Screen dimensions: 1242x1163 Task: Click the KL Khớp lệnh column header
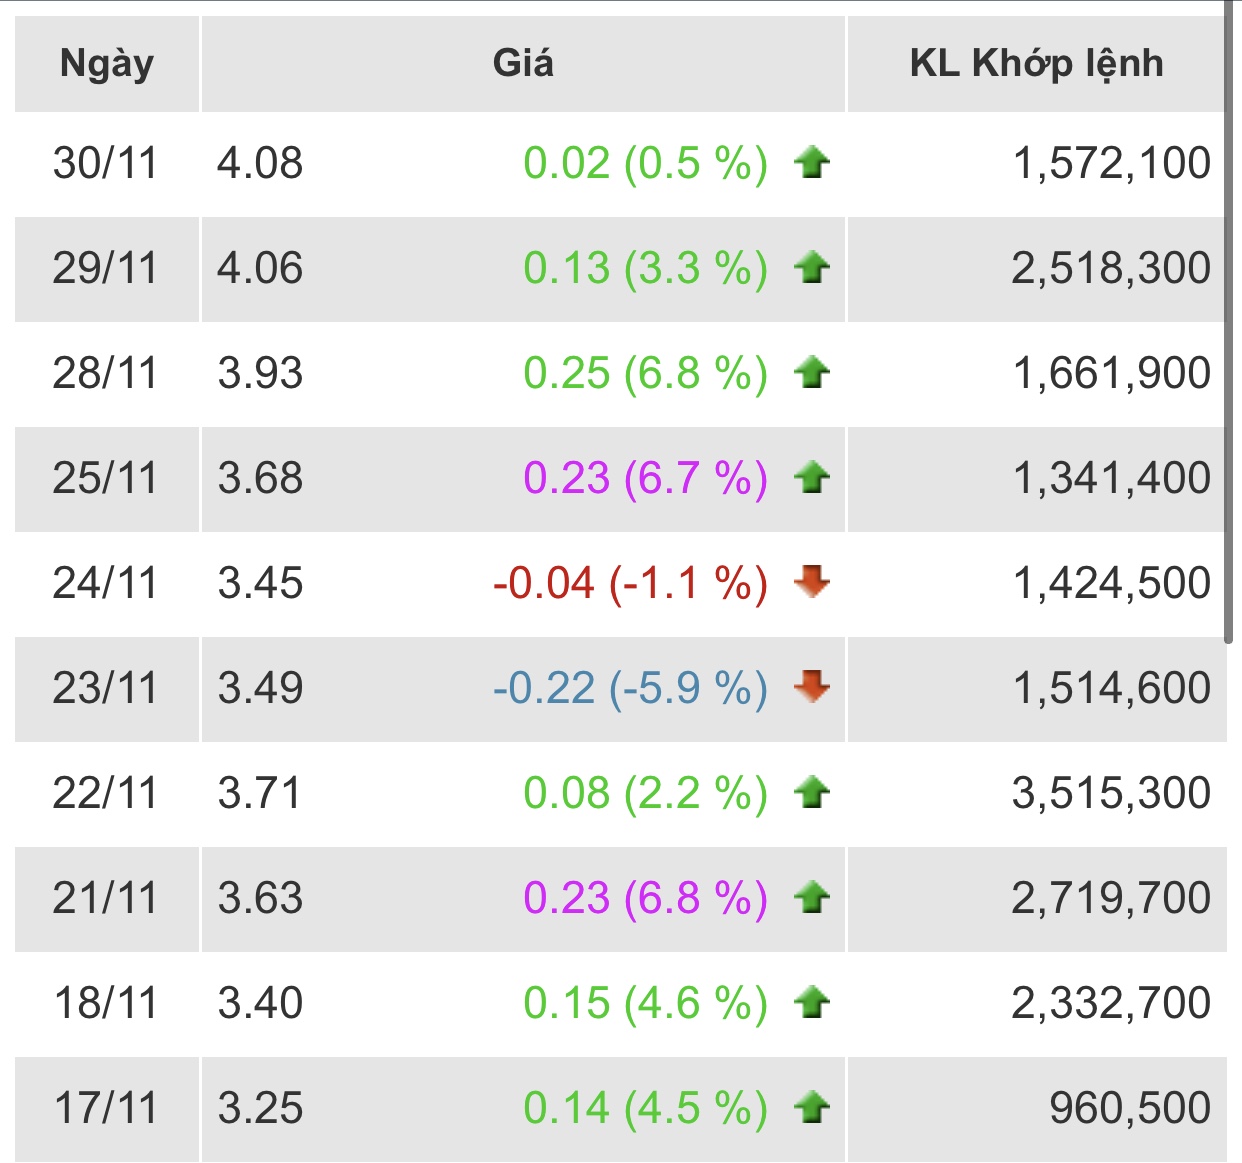[x=1036, y=64]
